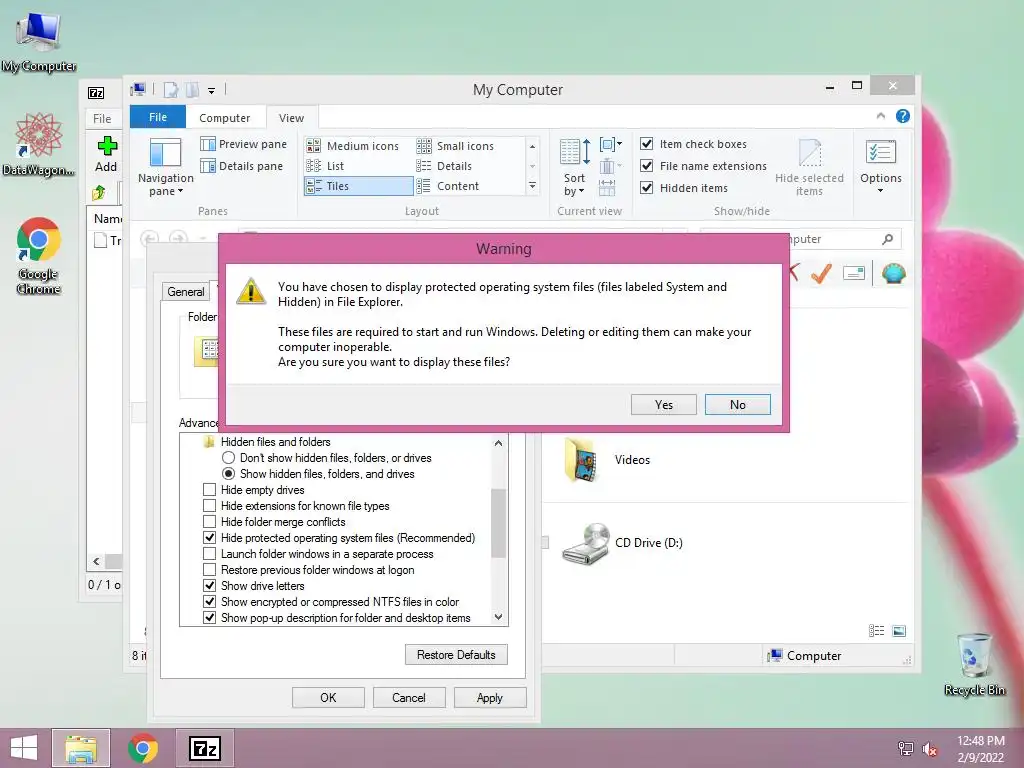Expand the layout gallery More arrow
Screen dimensions: 1024x768
coord(532,186)
